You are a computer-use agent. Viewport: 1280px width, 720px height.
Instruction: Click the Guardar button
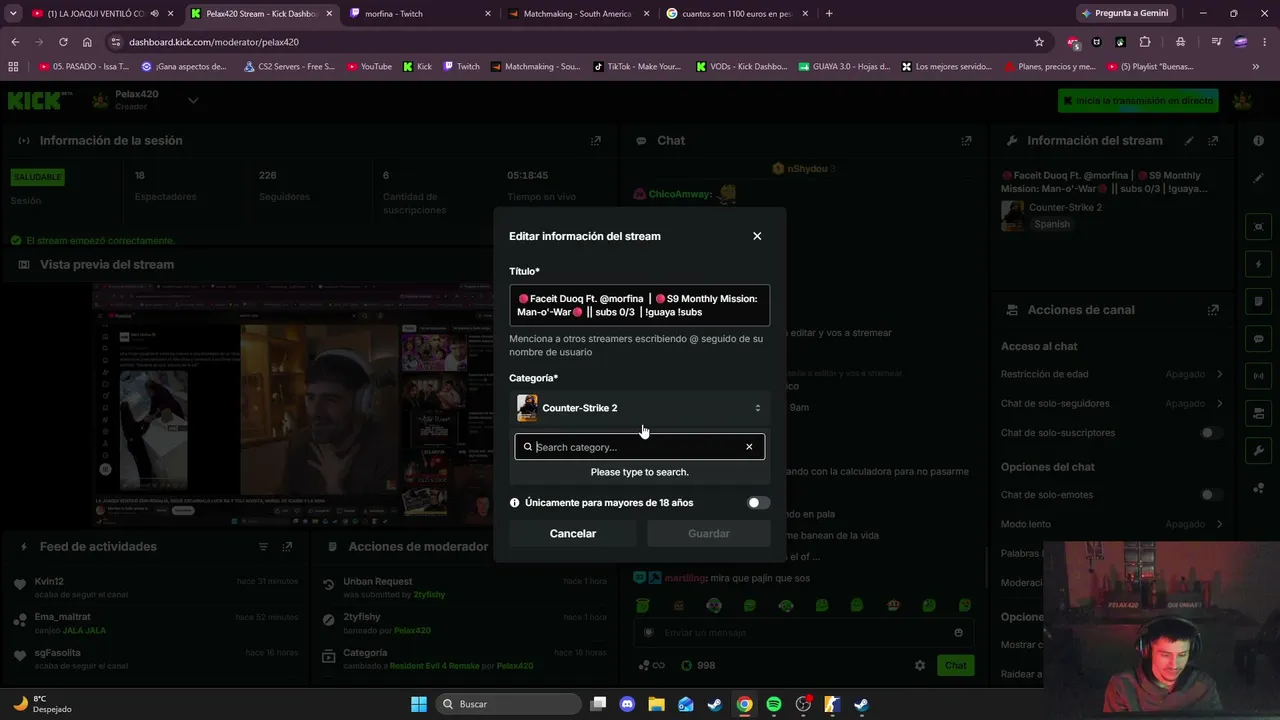[709, 534]
